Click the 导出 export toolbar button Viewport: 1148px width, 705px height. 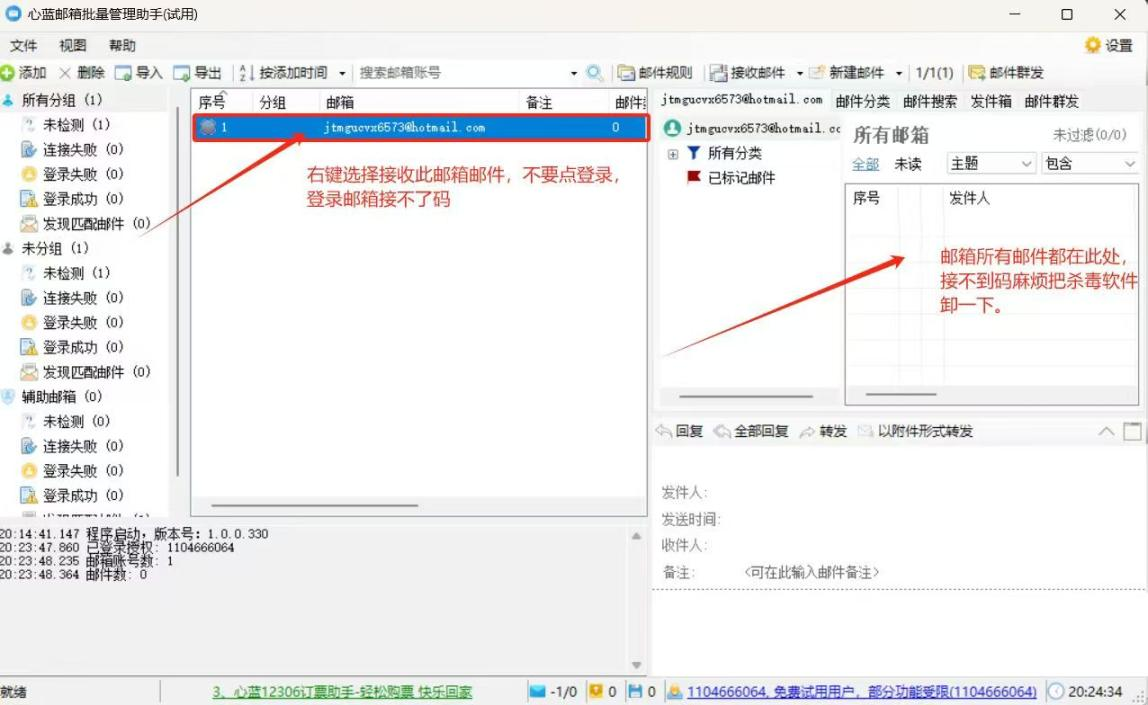pyautogui.click(x=197, y=72)
